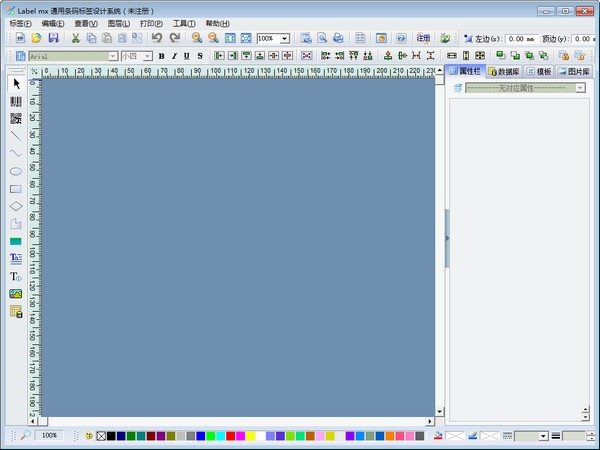Open the 打印(P) menu

(151, 22)
